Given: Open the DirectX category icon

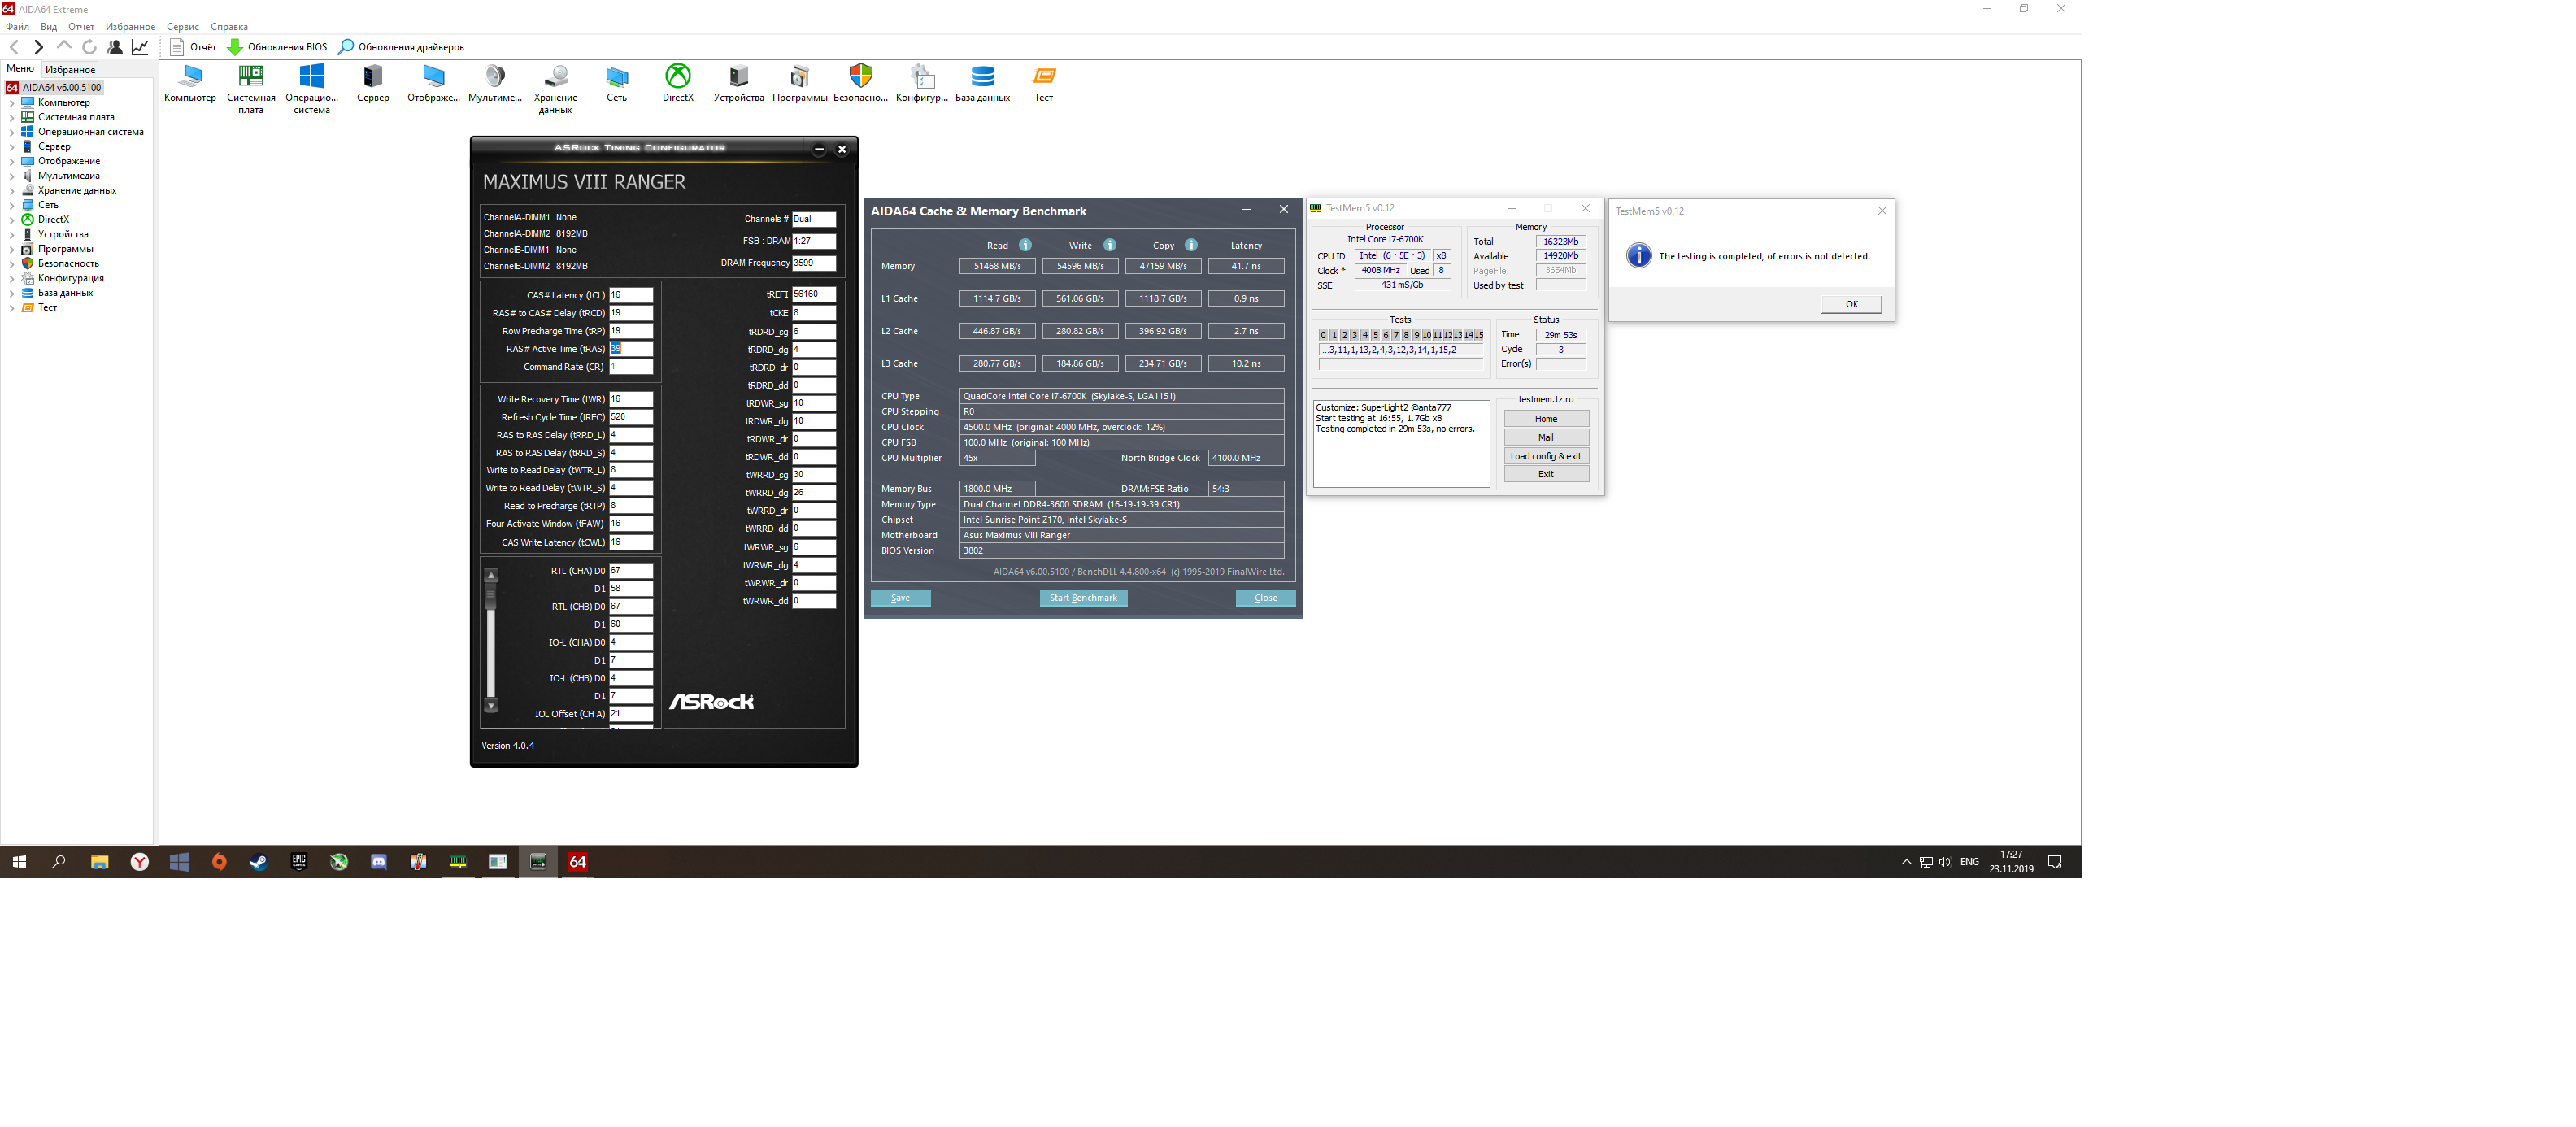Looking at the screenshot, I should coord(677,77).
